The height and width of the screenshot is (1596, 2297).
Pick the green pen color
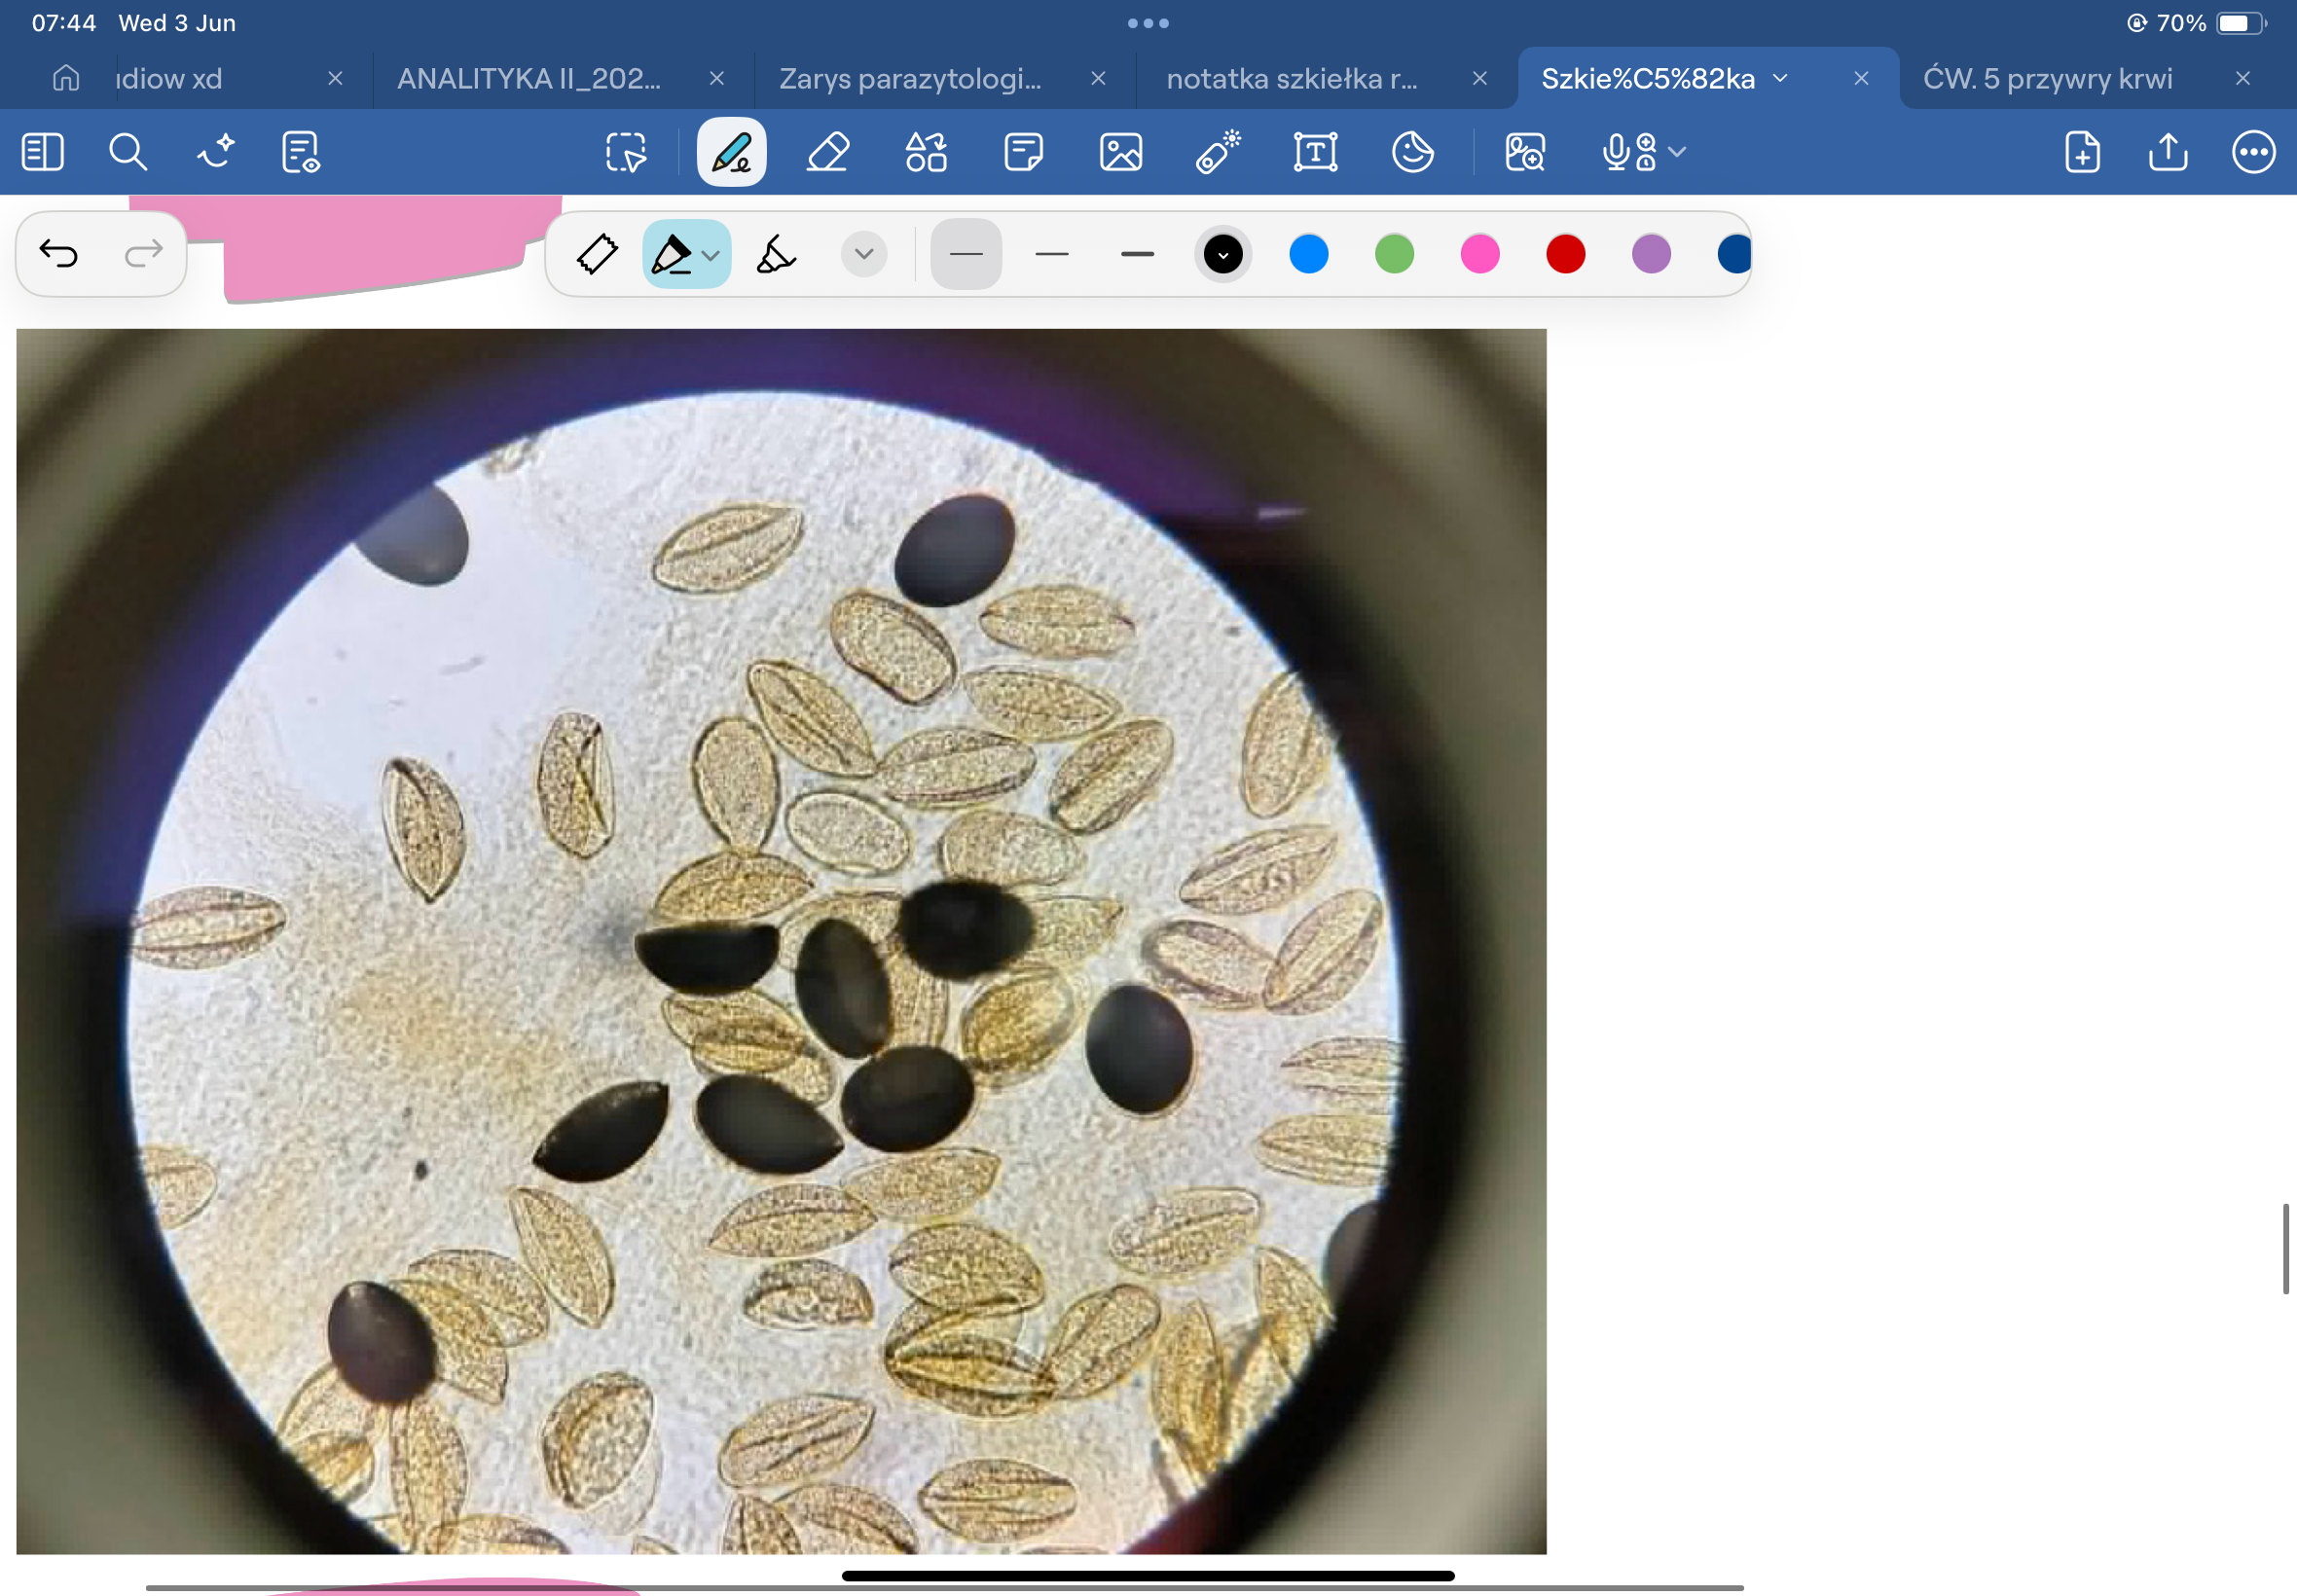(x=1394, y=254)
